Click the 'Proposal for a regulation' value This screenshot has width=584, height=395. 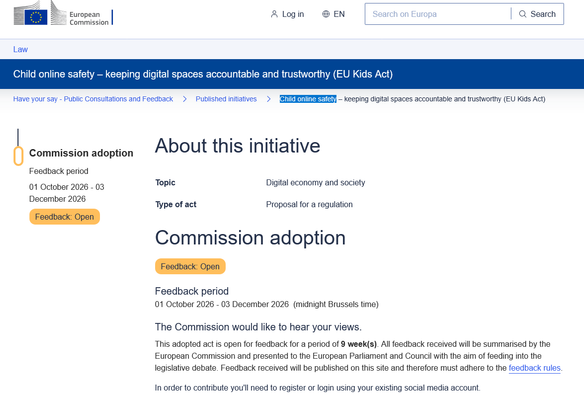309,204
